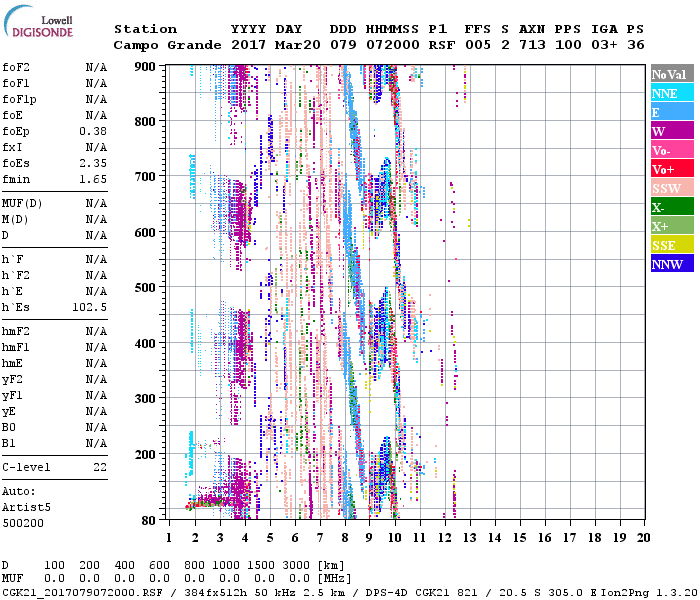Click the M(D) parameter label

click(15, 220)
